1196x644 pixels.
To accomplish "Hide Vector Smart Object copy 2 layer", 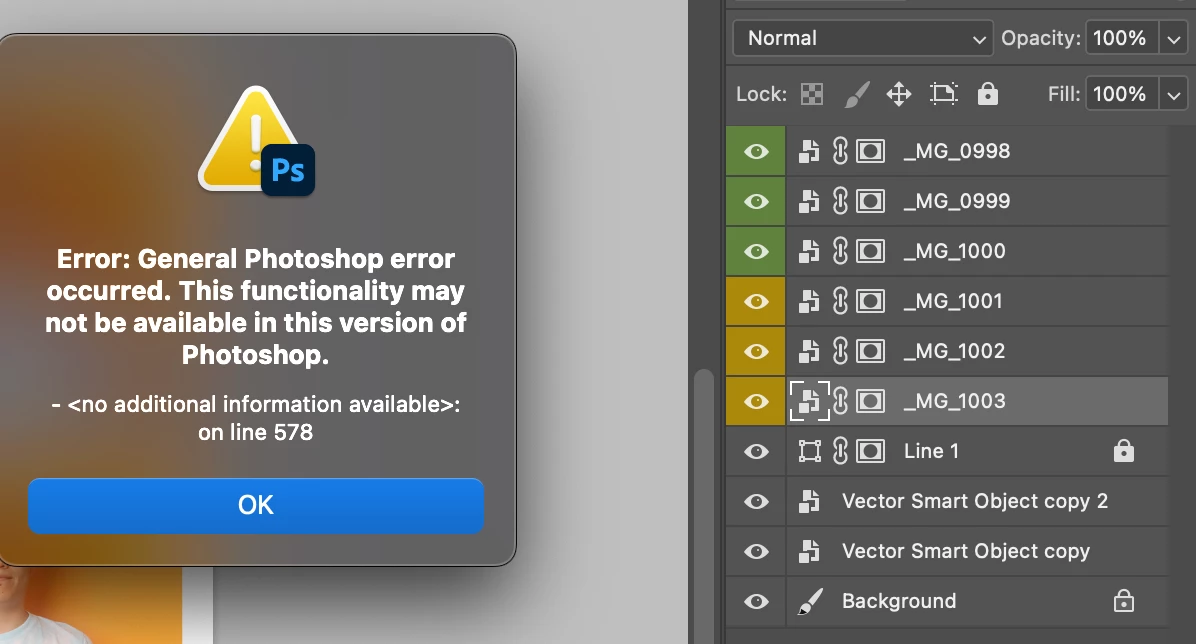I will (756, 501).
